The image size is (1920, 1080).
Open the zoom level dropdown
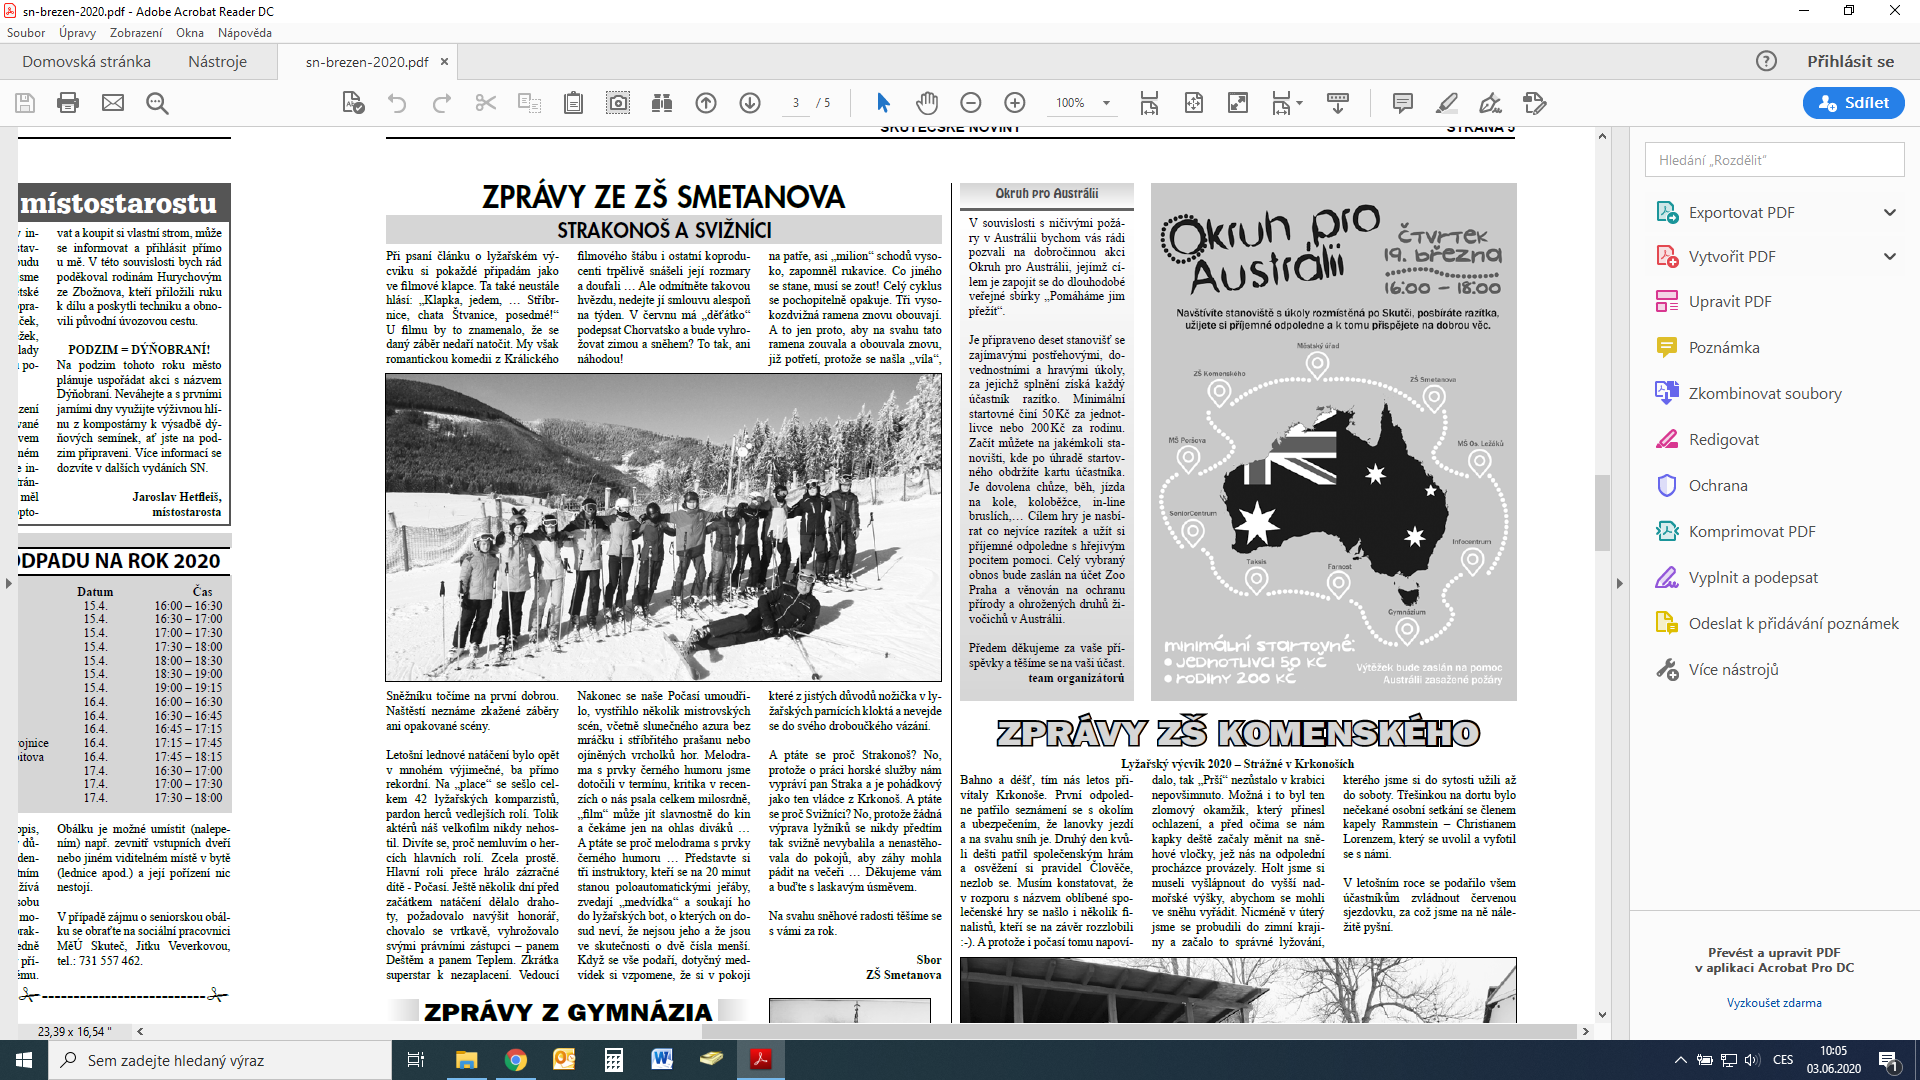point(1106,103)
